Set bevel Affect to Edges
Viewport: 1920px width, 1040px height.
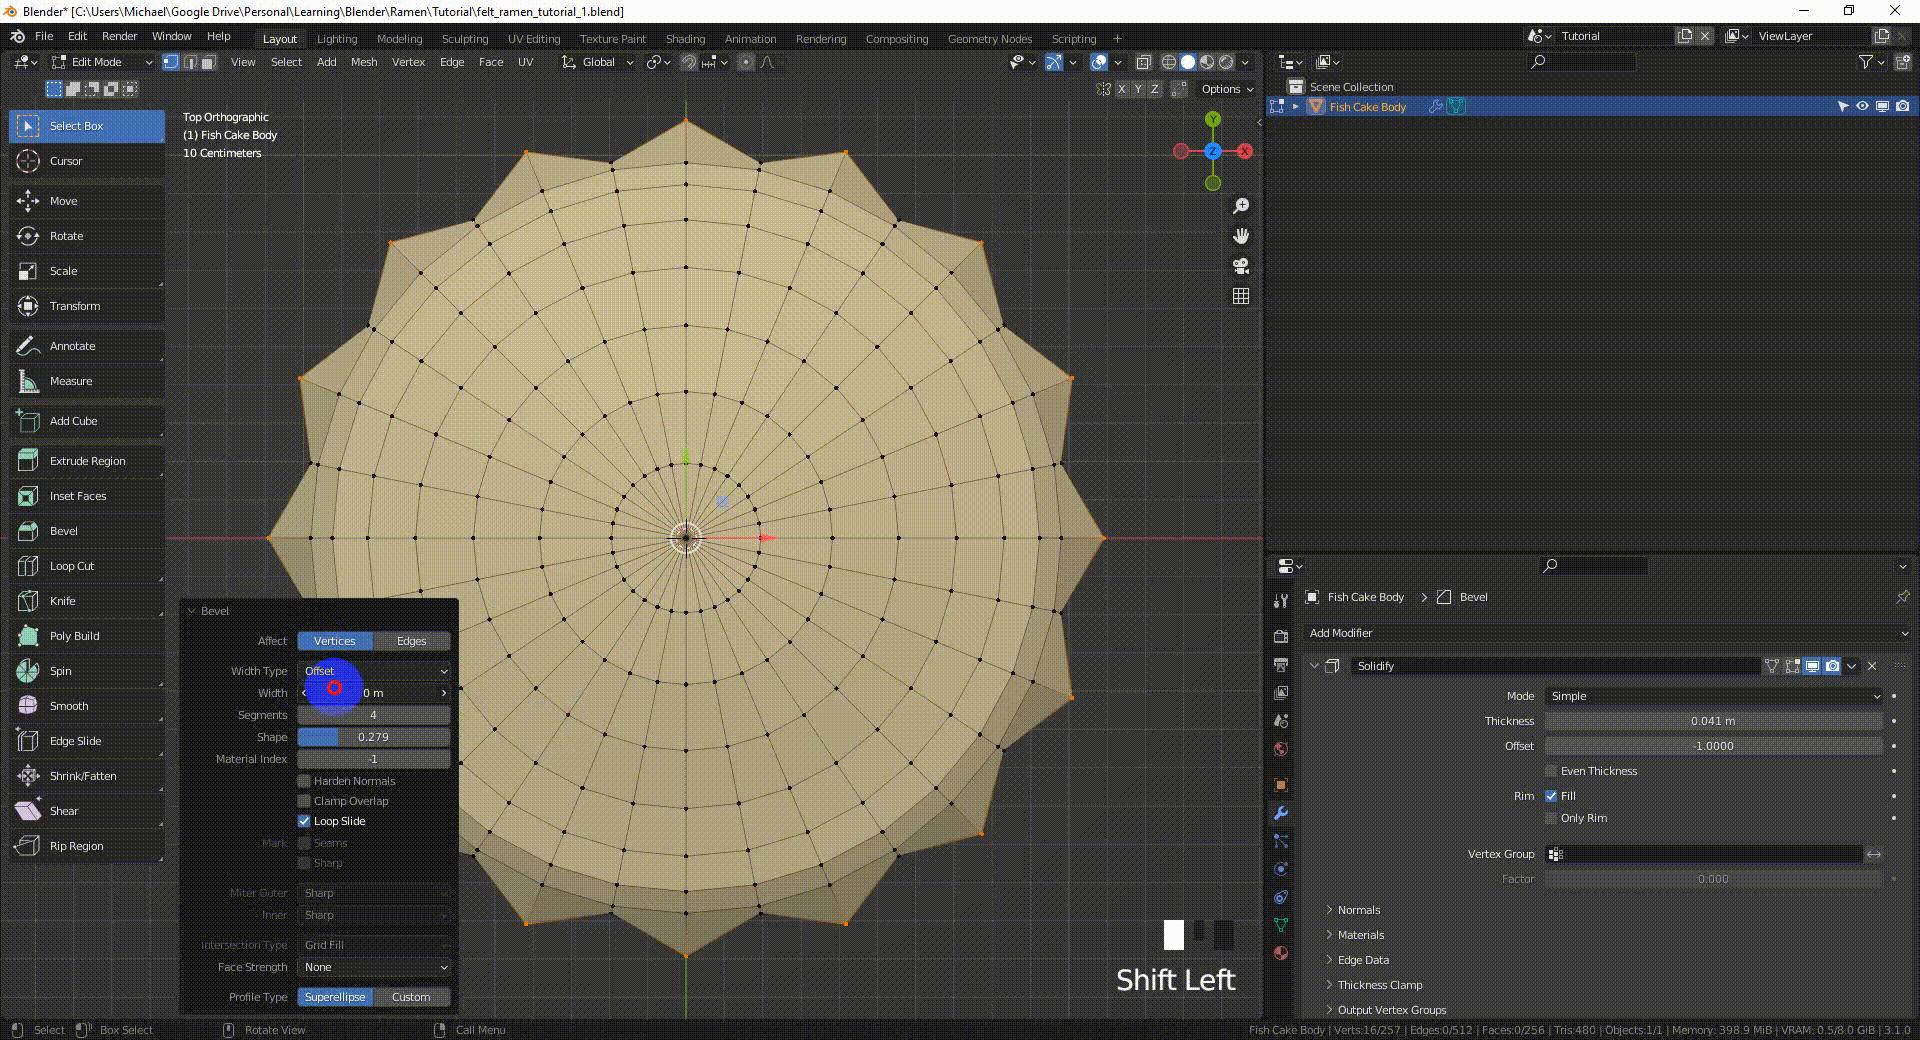(411, 641)
